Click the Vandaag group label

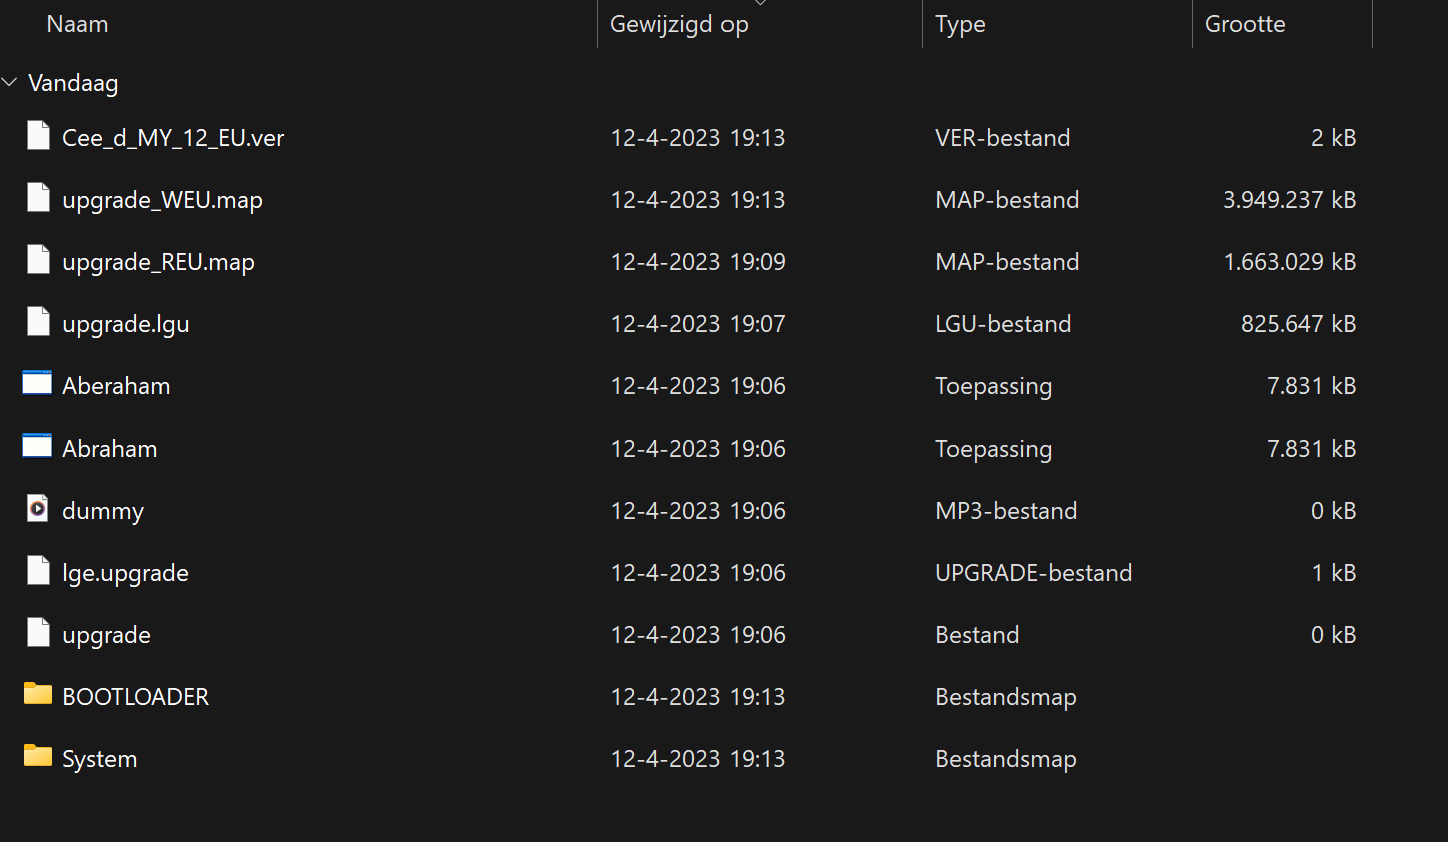click(x=73, y=83)
